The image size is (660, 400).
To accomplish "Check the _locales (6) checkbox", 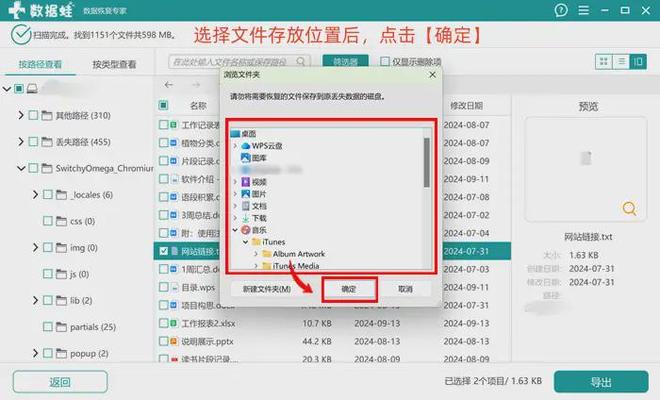I will [48, 195].
